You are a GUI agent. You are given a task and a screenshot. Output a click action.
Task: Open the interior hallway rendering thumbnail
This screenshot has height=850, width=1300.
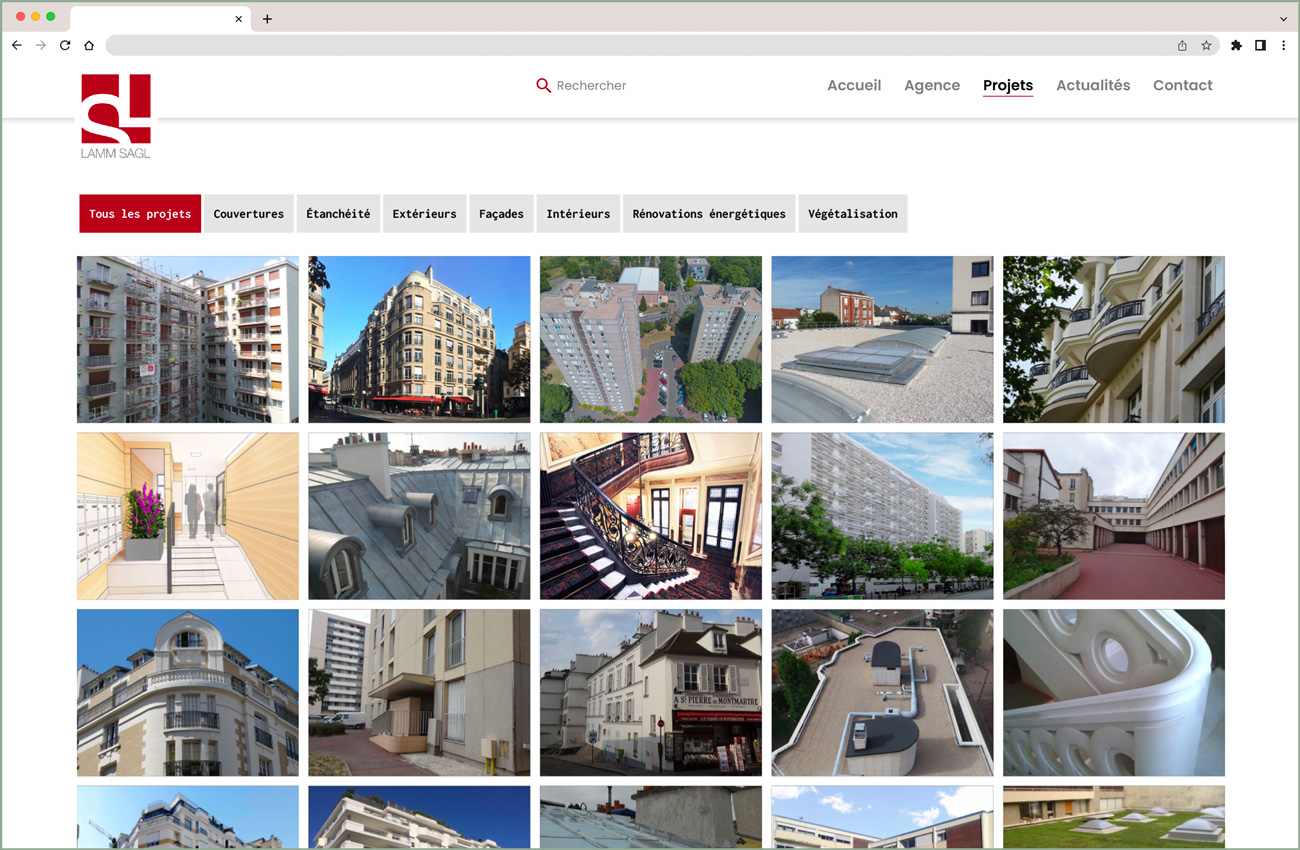point(188,516)
